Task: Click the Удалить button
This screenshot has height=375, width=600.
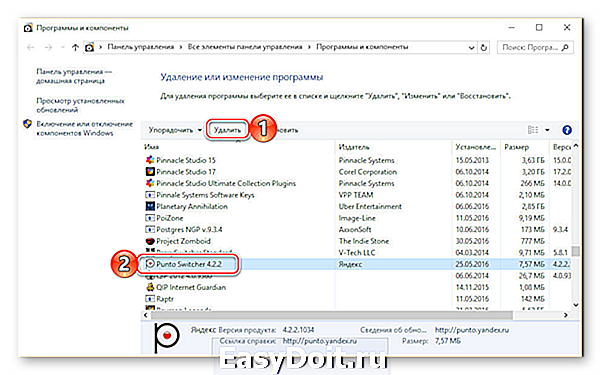Action: (227, 130)
